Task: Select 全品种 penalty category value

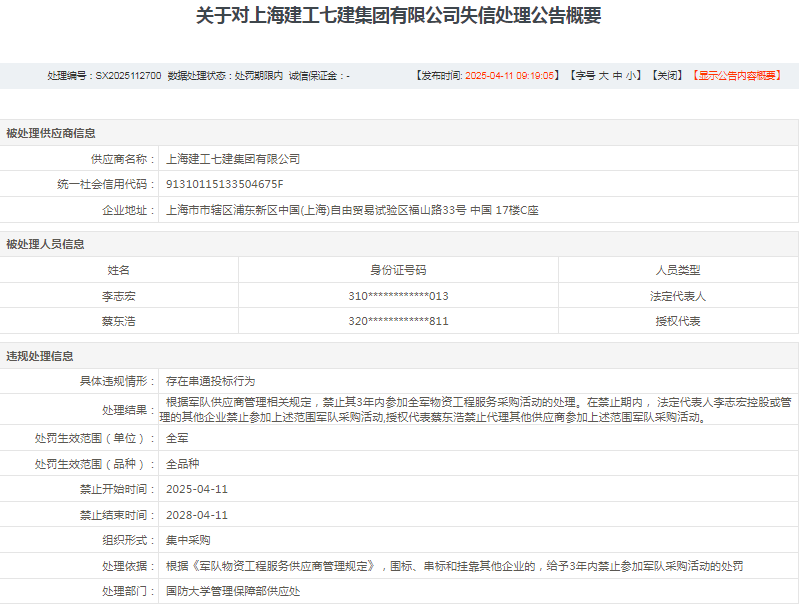Action: 182,464
